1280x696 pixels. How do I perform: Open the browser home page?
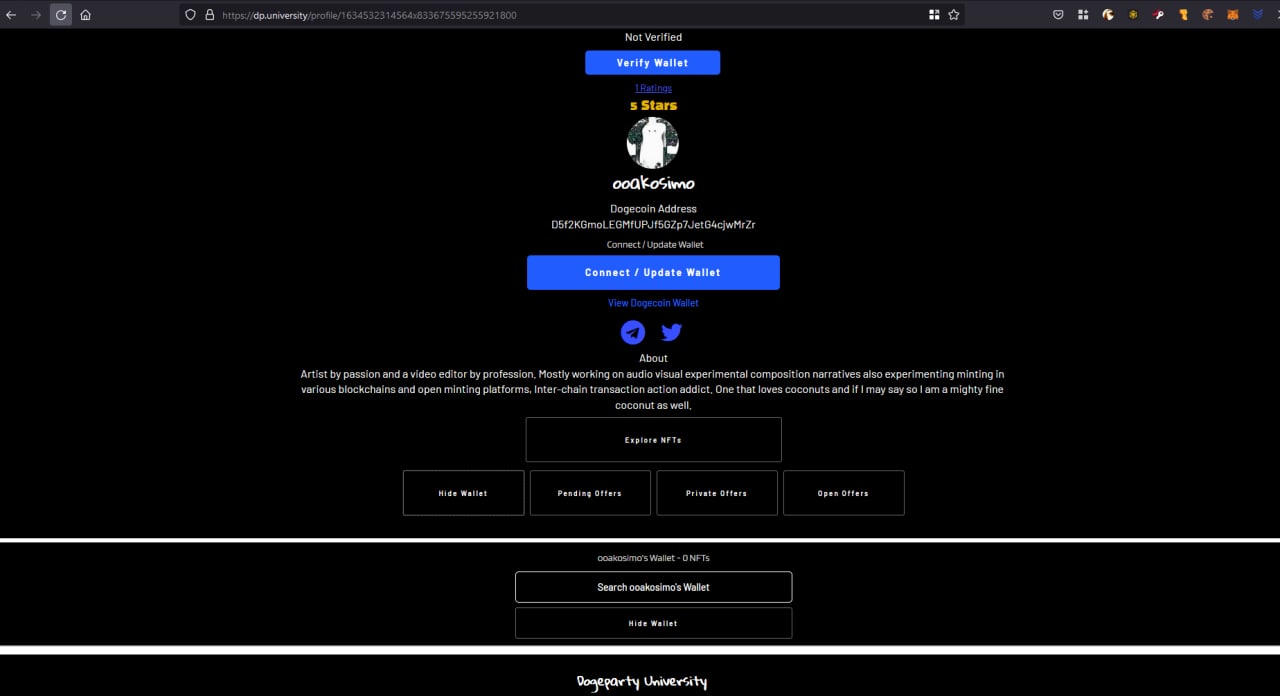pyautogui.click(x=86, y=15)
